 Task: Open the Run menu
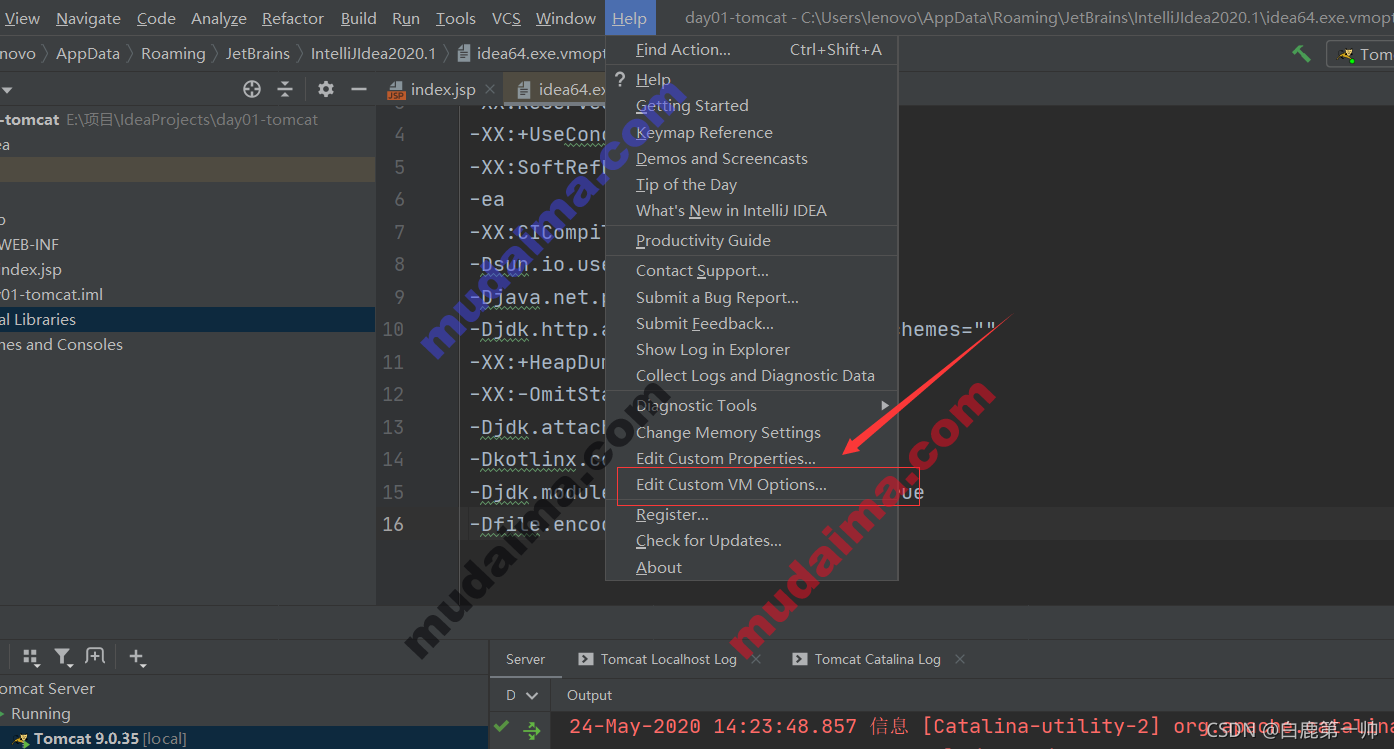pos(406,18)
